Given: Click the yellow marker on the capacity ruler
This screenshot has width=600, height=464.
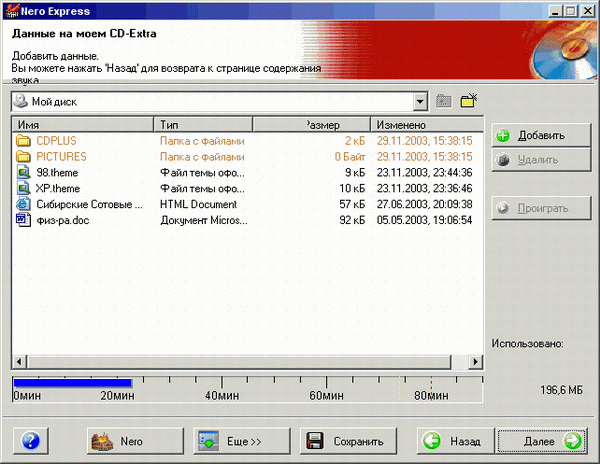Looking at the screenshot, I should pos(399,388).
